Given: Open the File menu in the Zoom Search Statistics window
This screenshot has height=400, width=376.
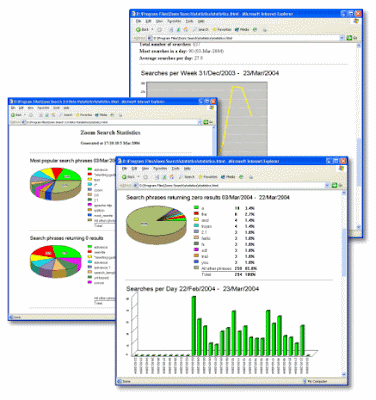Looking at the screenshot, I should [13, 108].
